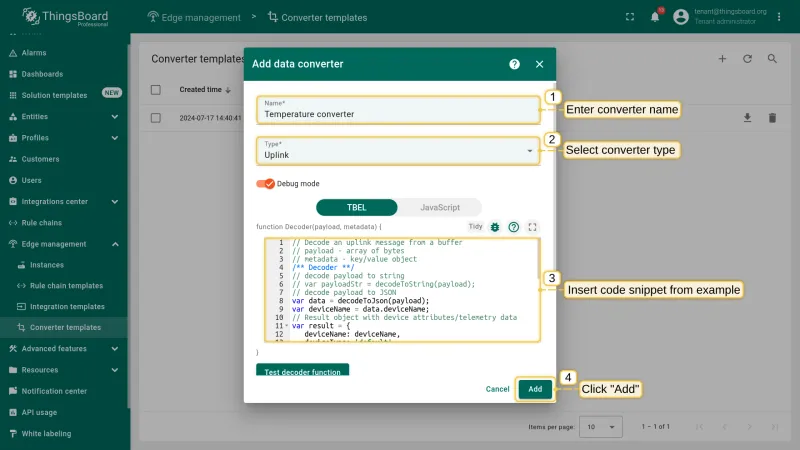The height and width of the screenshot is (450, 800).
Task: Open the Items per page dropdown
Action: click(601, 427)
